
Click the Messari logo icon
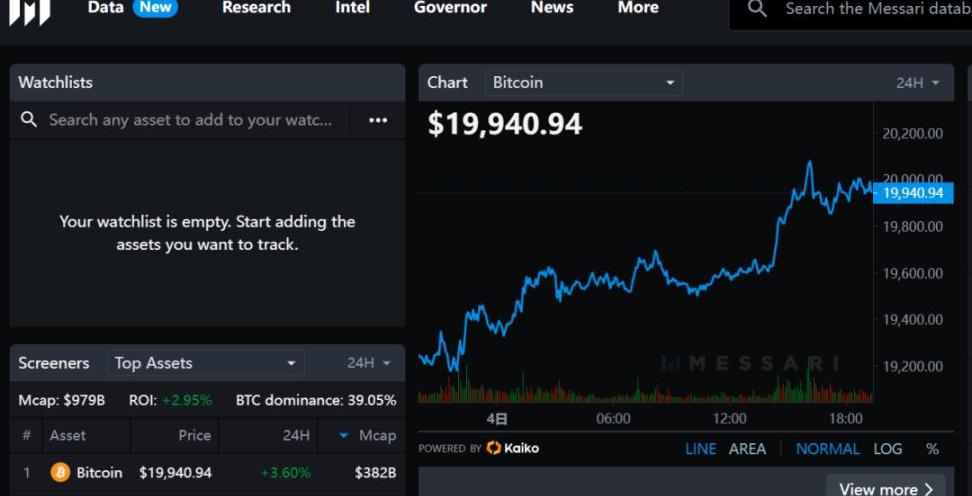29,11
